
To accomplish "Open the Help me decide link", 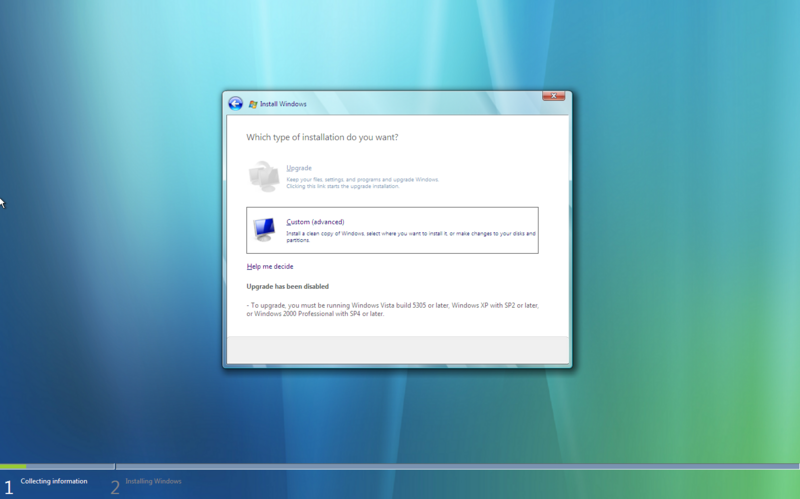I will point(270,267).
